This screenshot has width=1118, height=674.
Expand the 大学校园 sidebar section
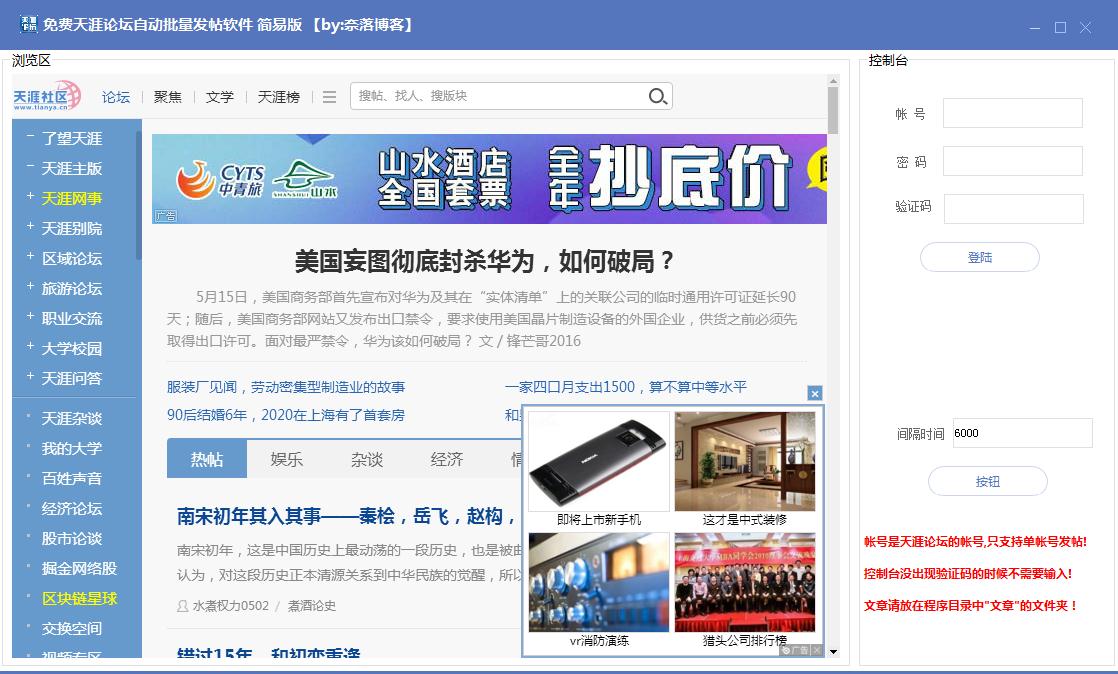(x=30, y=345)
